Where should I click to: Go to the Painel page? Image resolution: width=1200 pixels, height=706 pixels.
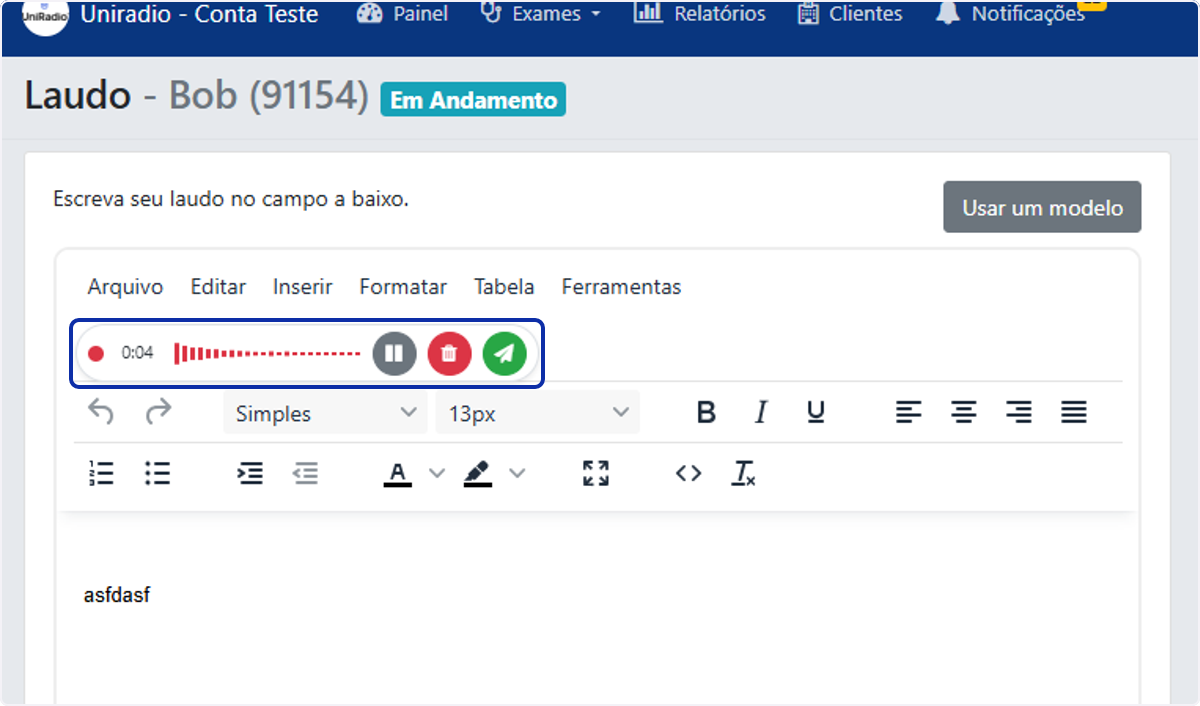[x=402, y=14]
